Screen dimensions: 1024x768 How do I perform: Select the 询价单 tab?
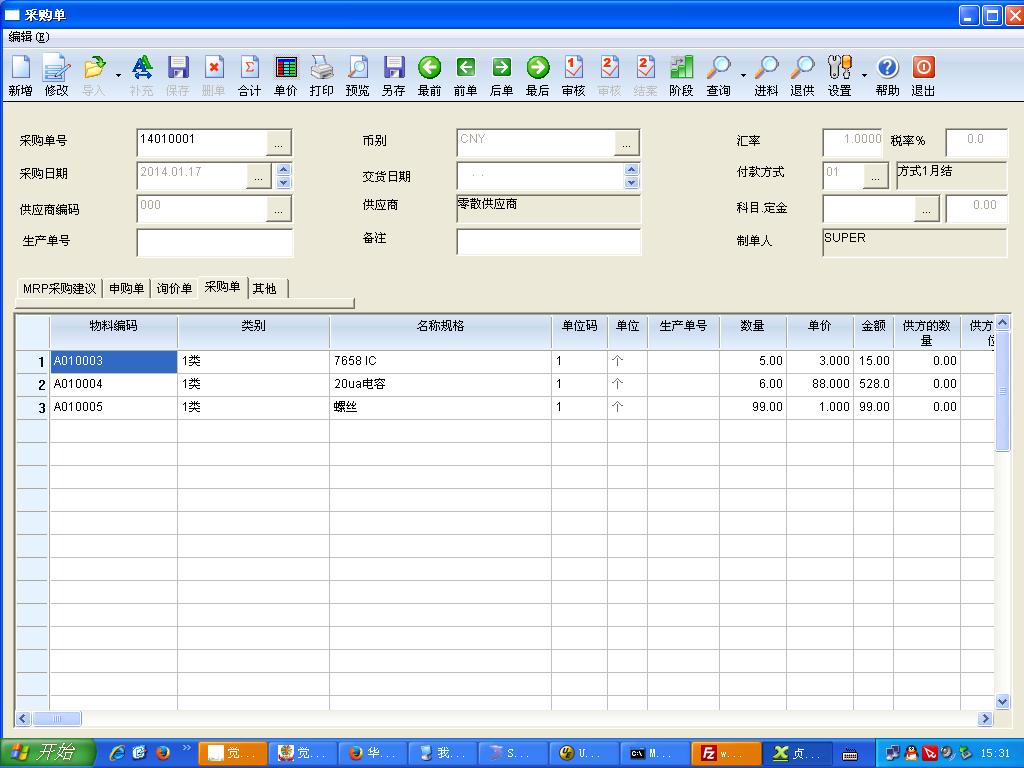[x=174, y=288]
